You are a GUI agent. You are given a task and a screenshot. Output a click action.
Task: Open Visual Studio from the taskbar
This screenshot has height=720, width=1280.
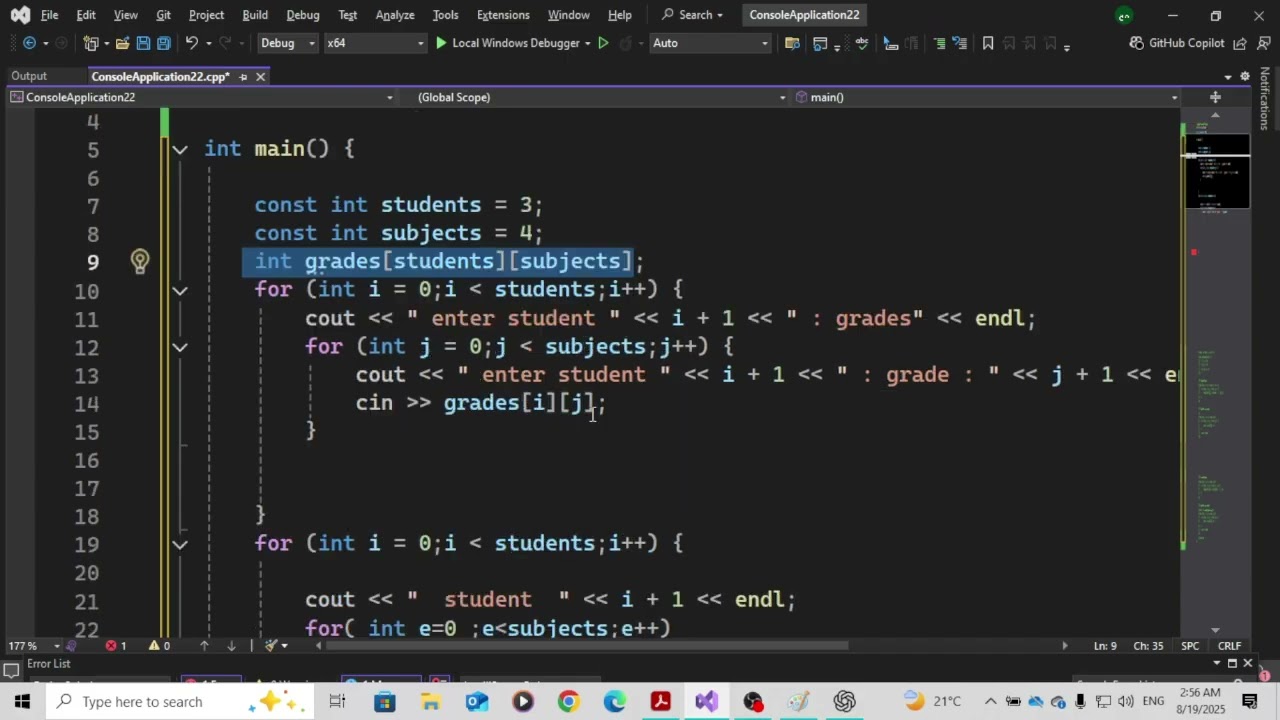coord(707,701)
